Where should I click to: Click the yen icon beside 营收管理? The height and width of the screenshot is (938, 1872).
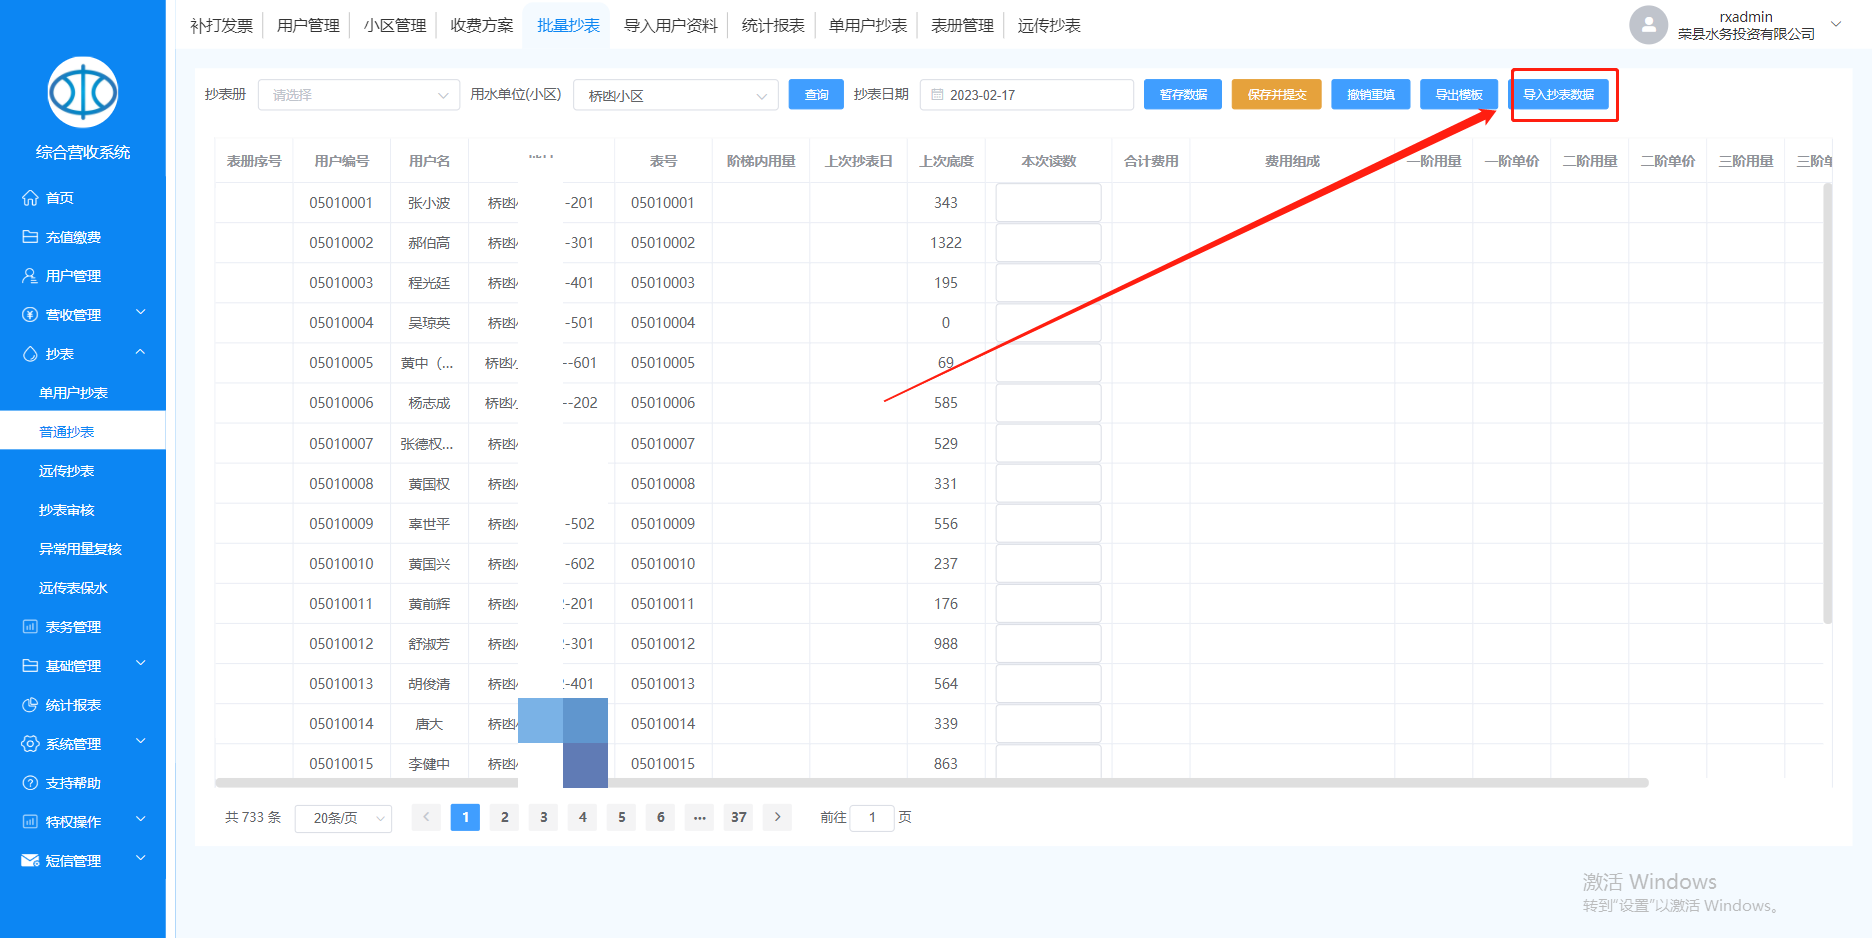pyautogui.click(x=30, y=315)
